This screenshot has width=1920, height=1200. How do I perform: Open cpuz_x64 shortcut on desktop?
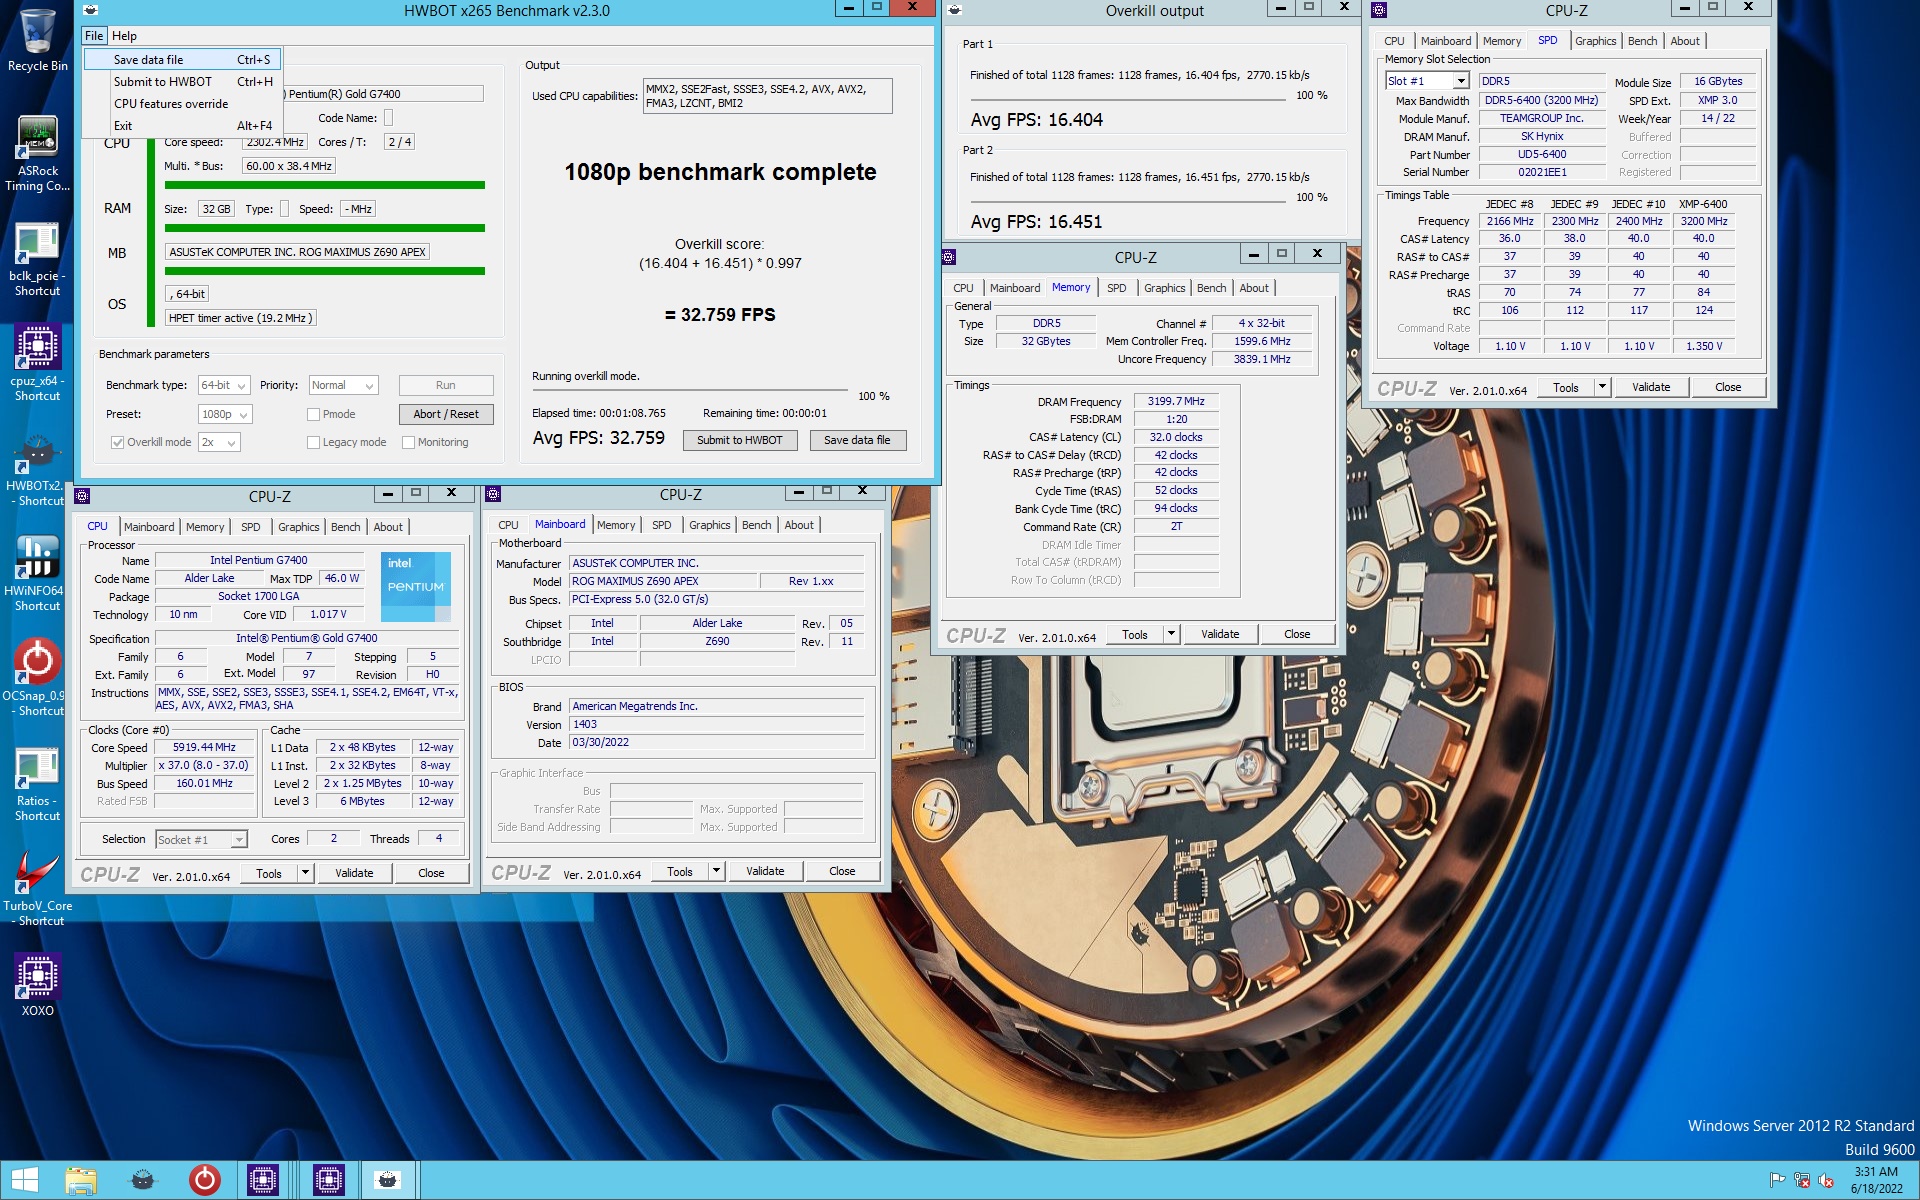click(x=37, y=364)
